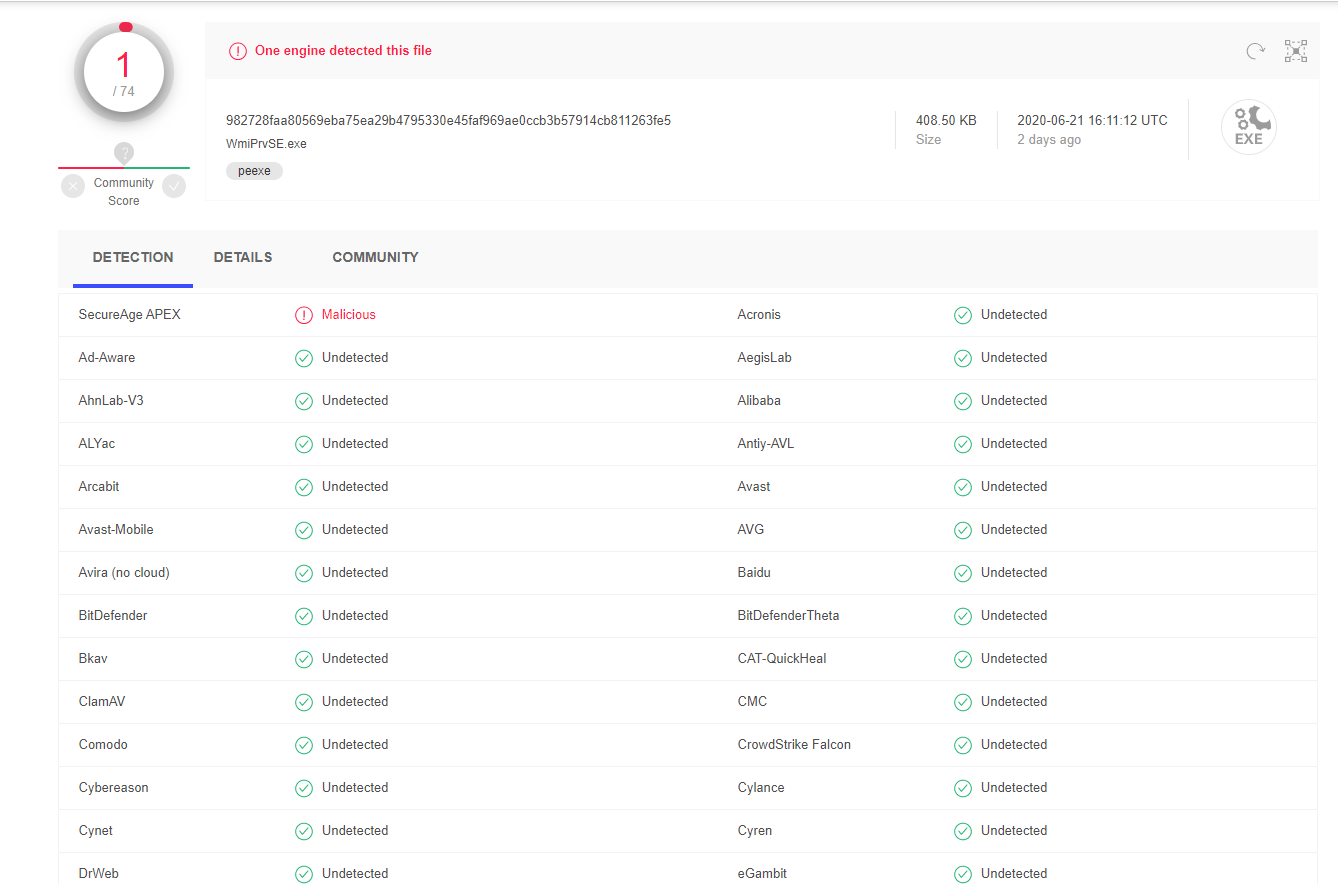Click the green check icon for CrowdStrike Falcon
The image size is (1338, 885).
[x=963, y=745]
